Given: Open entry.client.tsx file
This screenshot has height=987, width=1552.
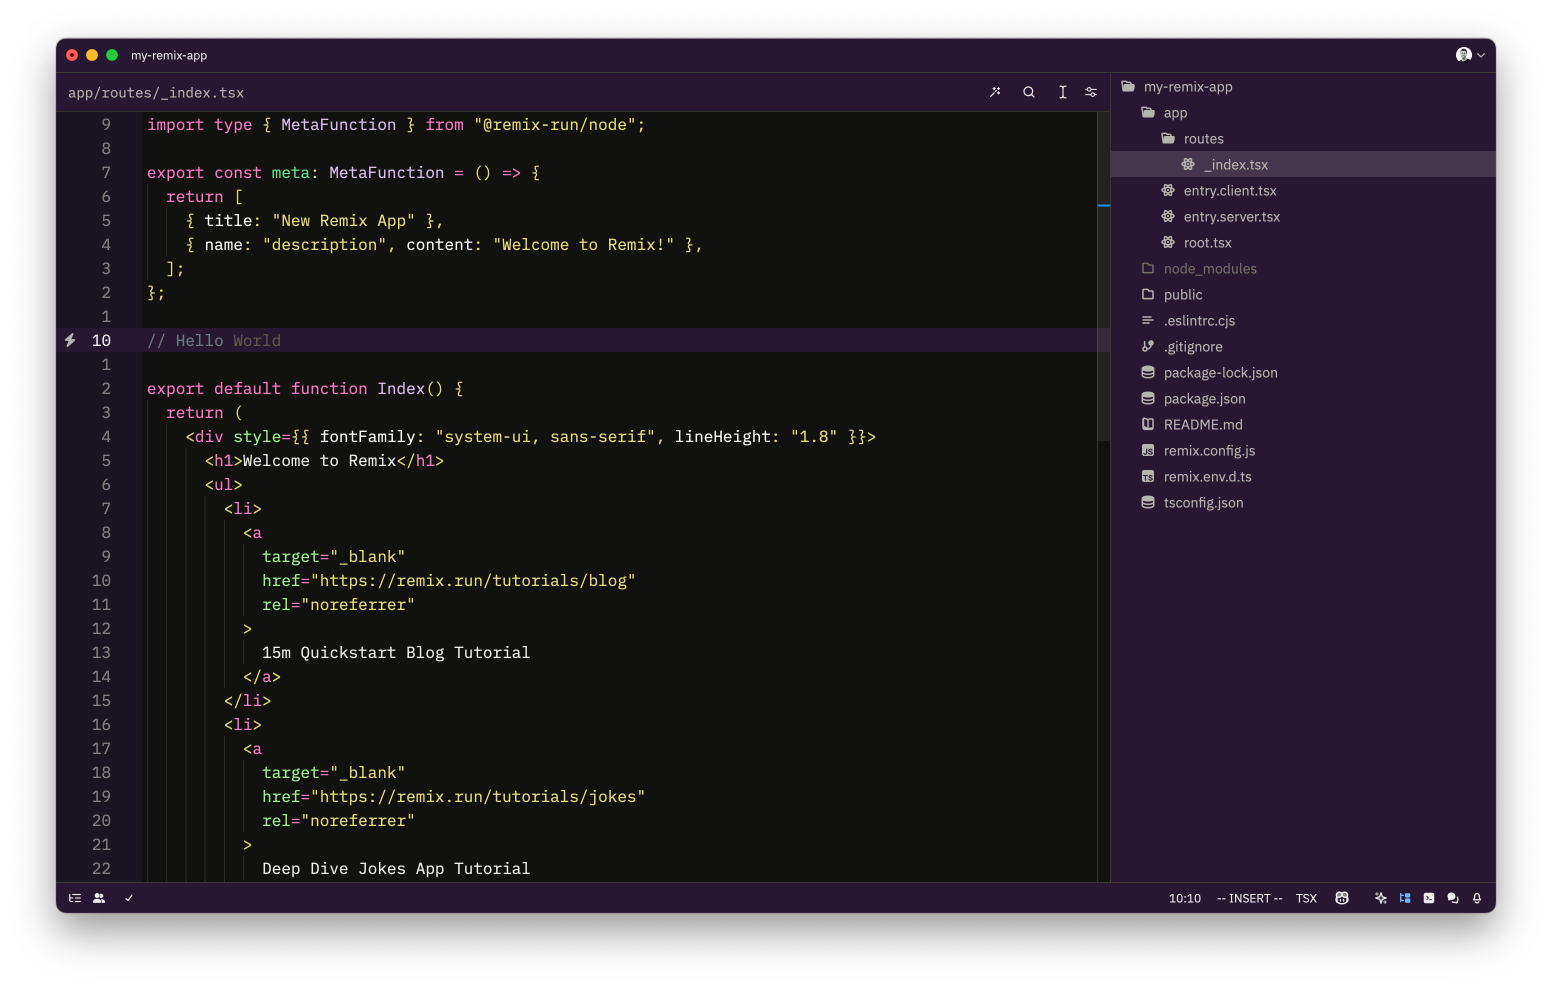Looking at the screenshot, I should [x=1303, y=191].
